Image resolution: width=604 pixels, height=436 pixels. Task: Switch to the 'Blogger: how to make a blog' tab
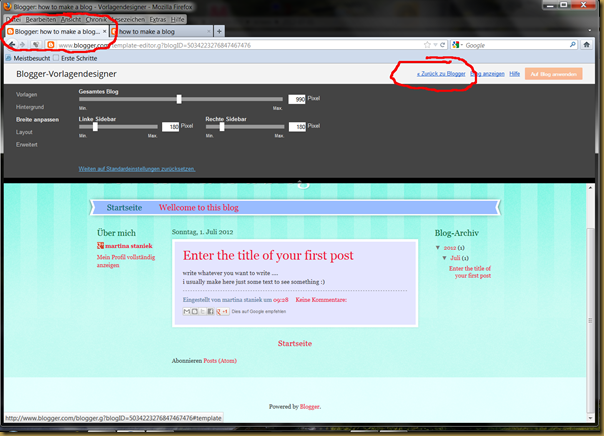coord(57,31)
